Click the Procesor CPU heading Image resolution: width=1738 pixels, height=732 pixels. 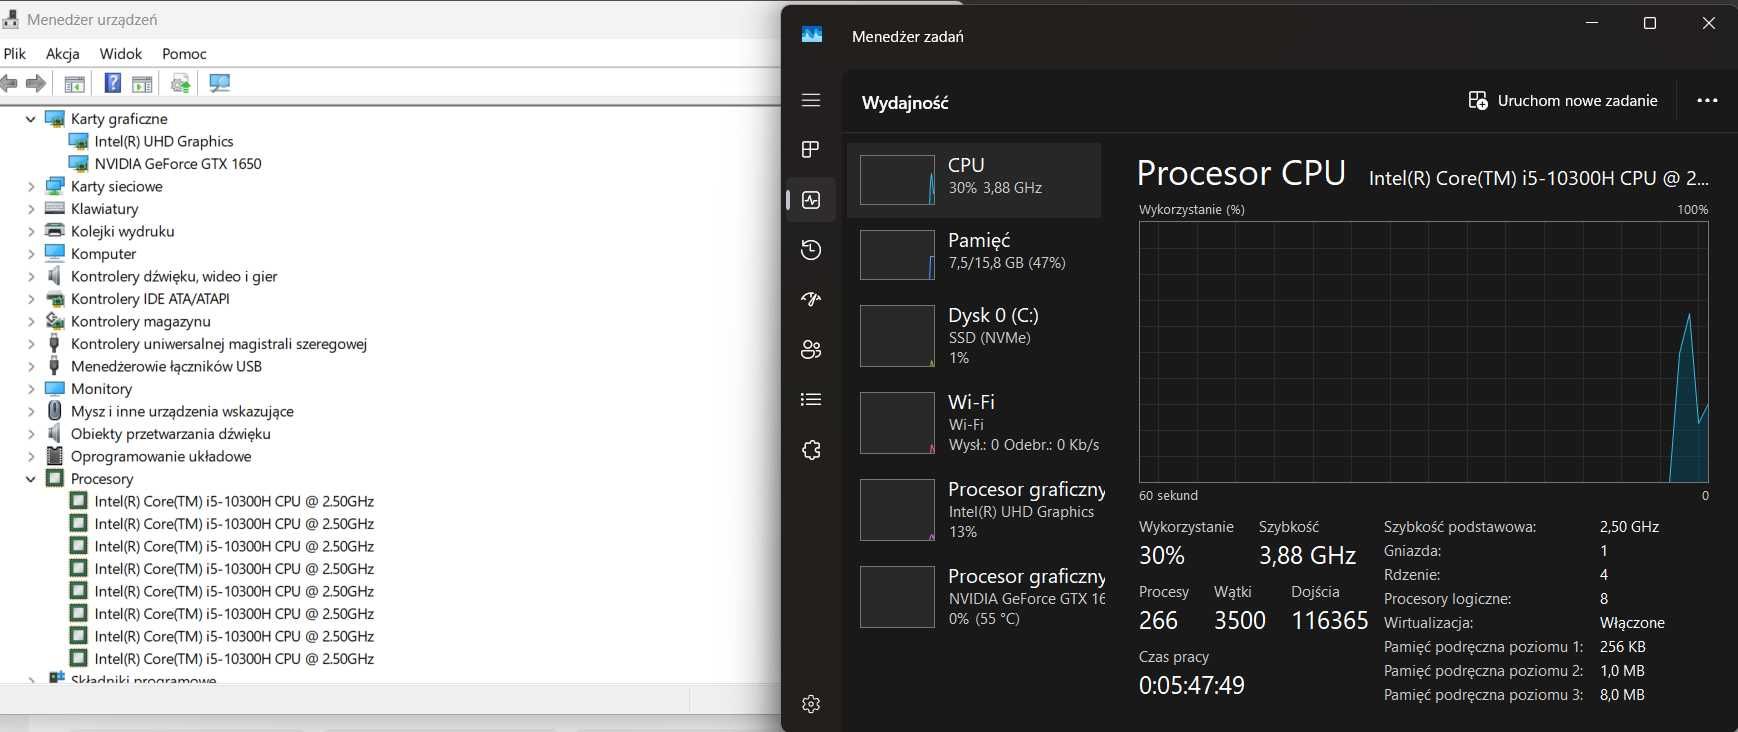tap(1241, 173)
